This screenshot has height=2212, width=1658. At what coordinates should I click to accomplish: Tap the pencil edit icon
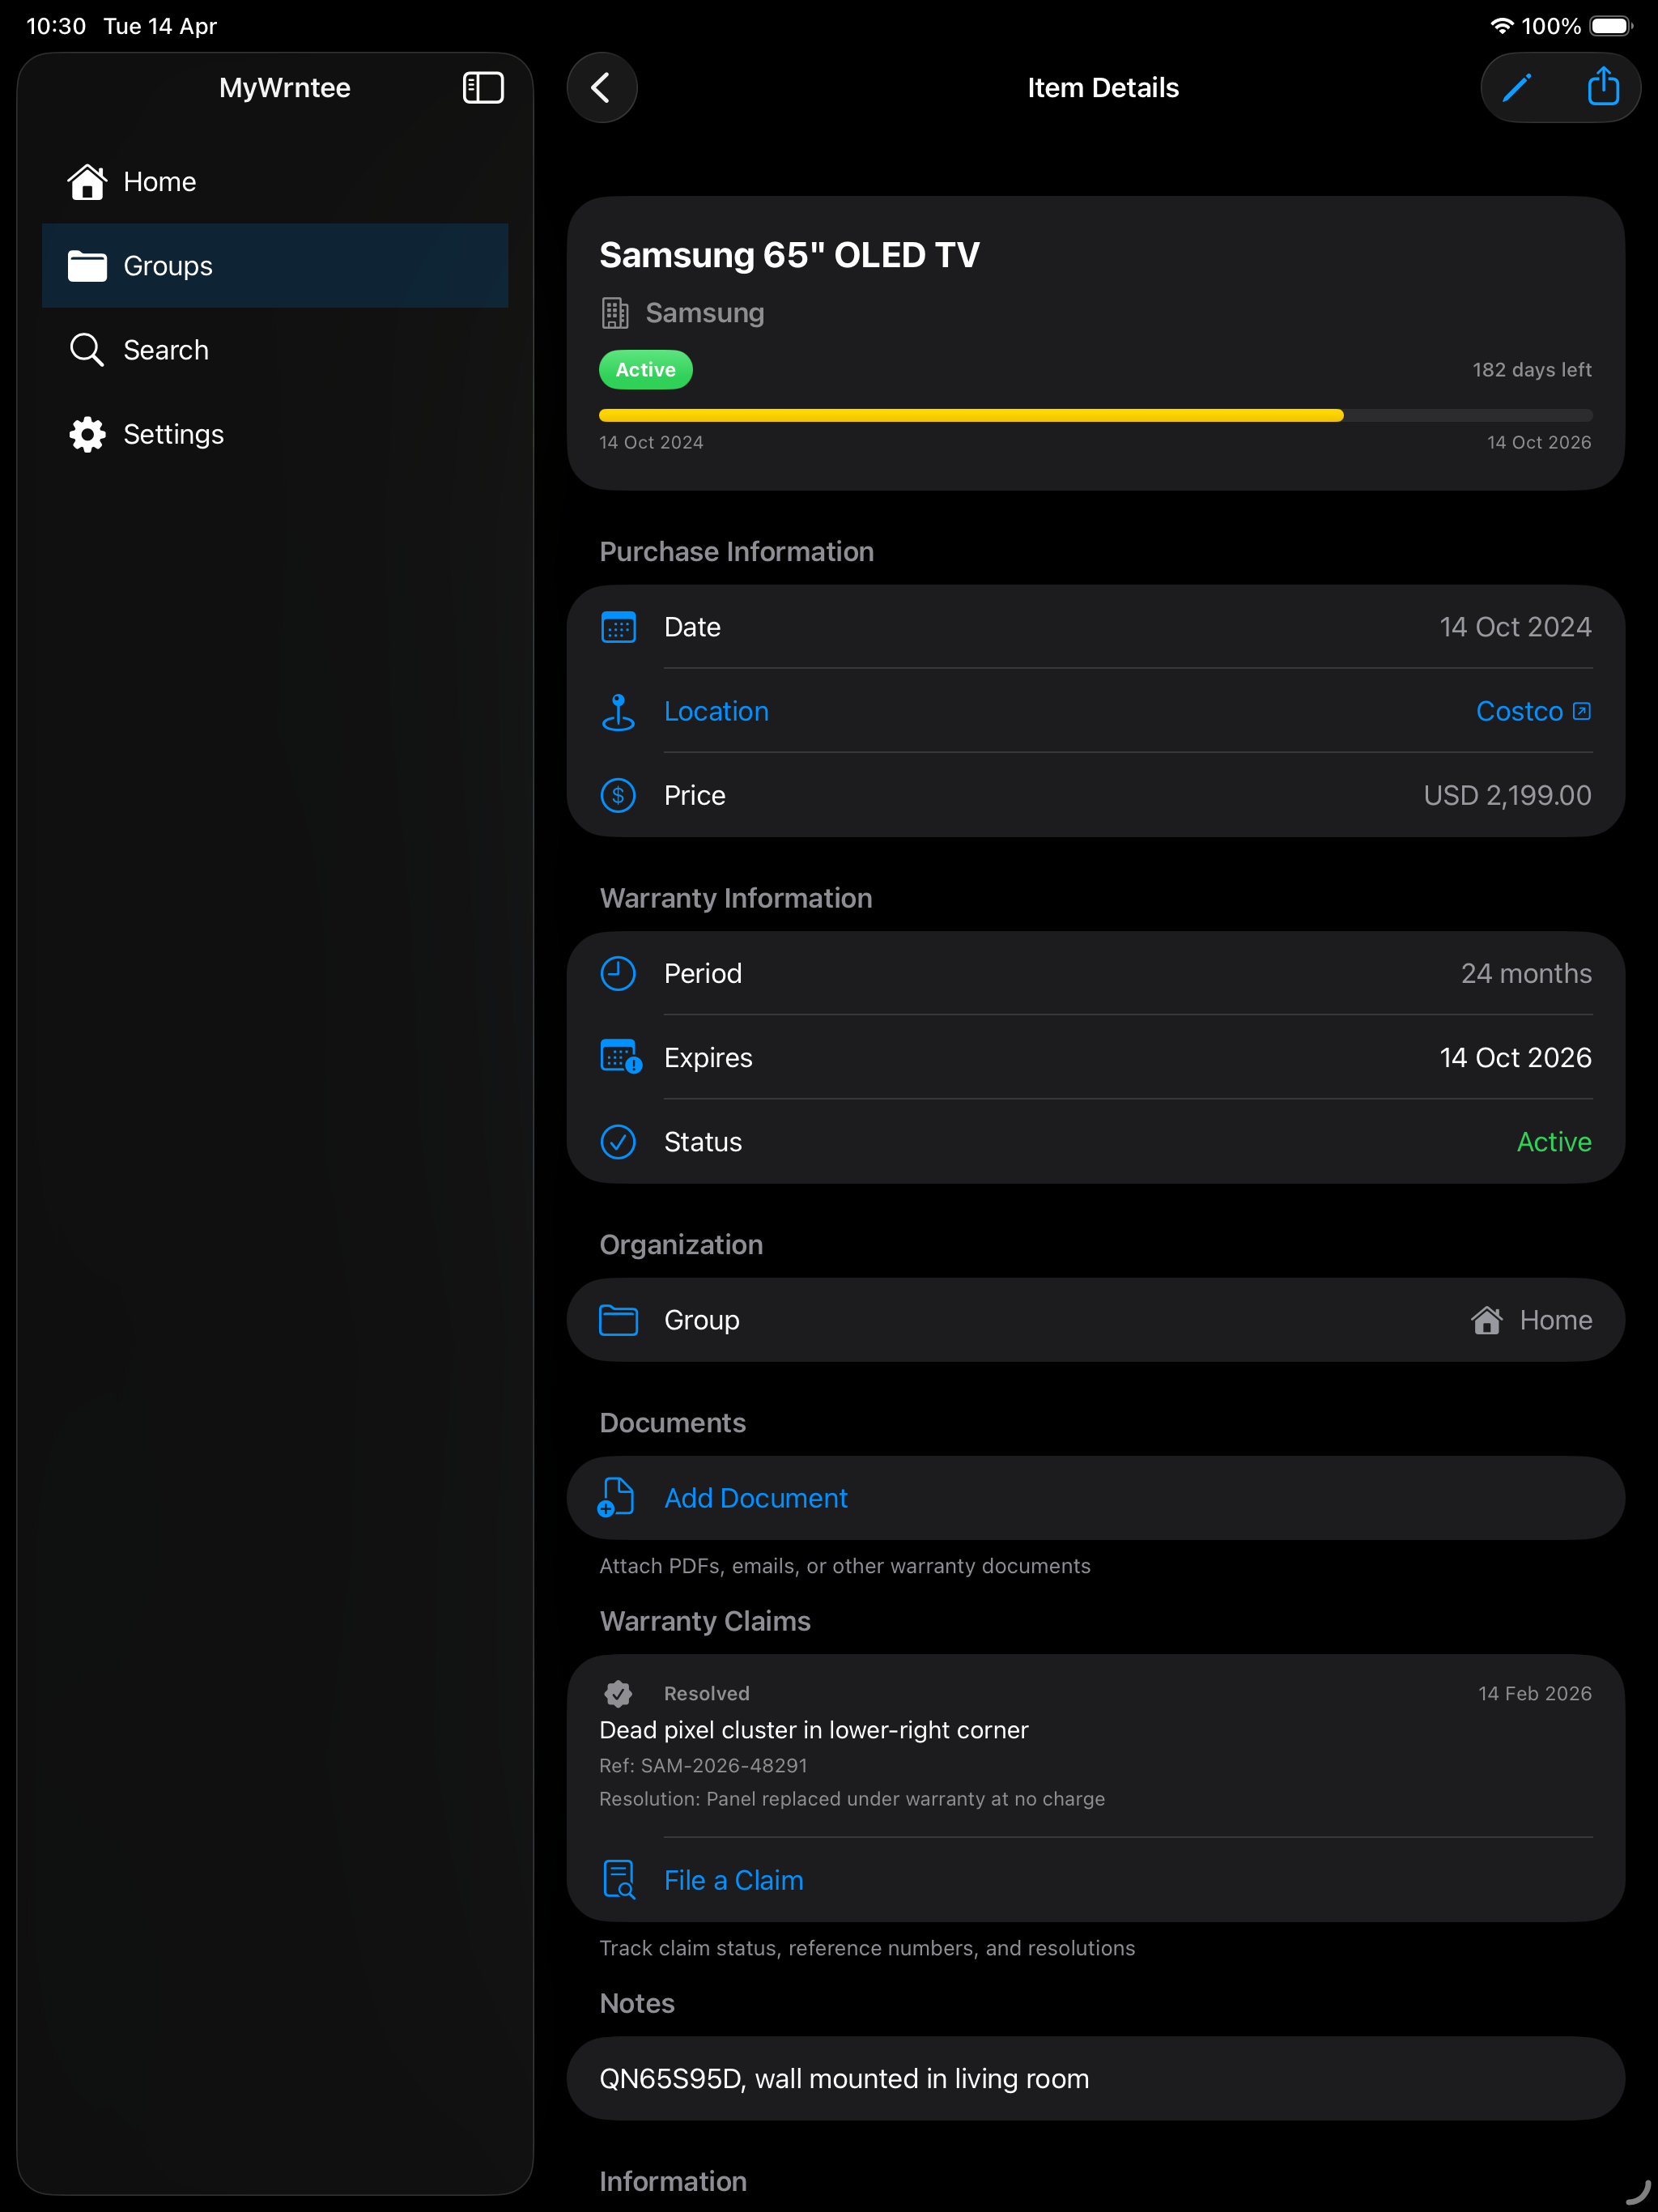pos(1517,87)
